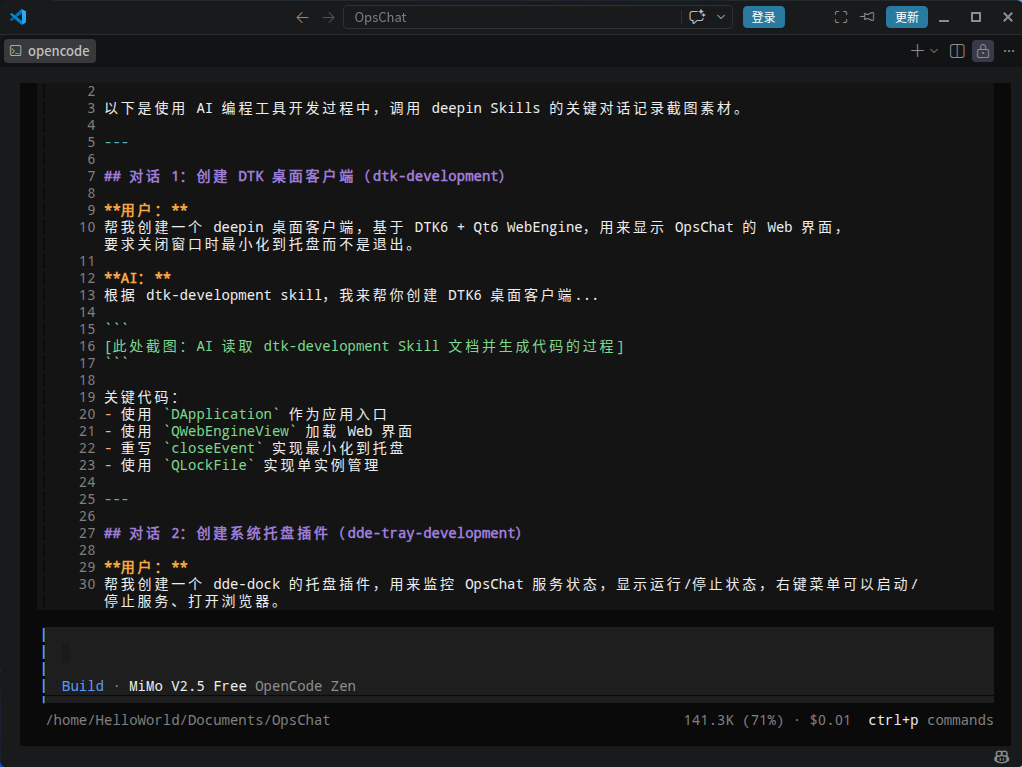Click the **用户：** label on line 9

[x=146, y=210]
